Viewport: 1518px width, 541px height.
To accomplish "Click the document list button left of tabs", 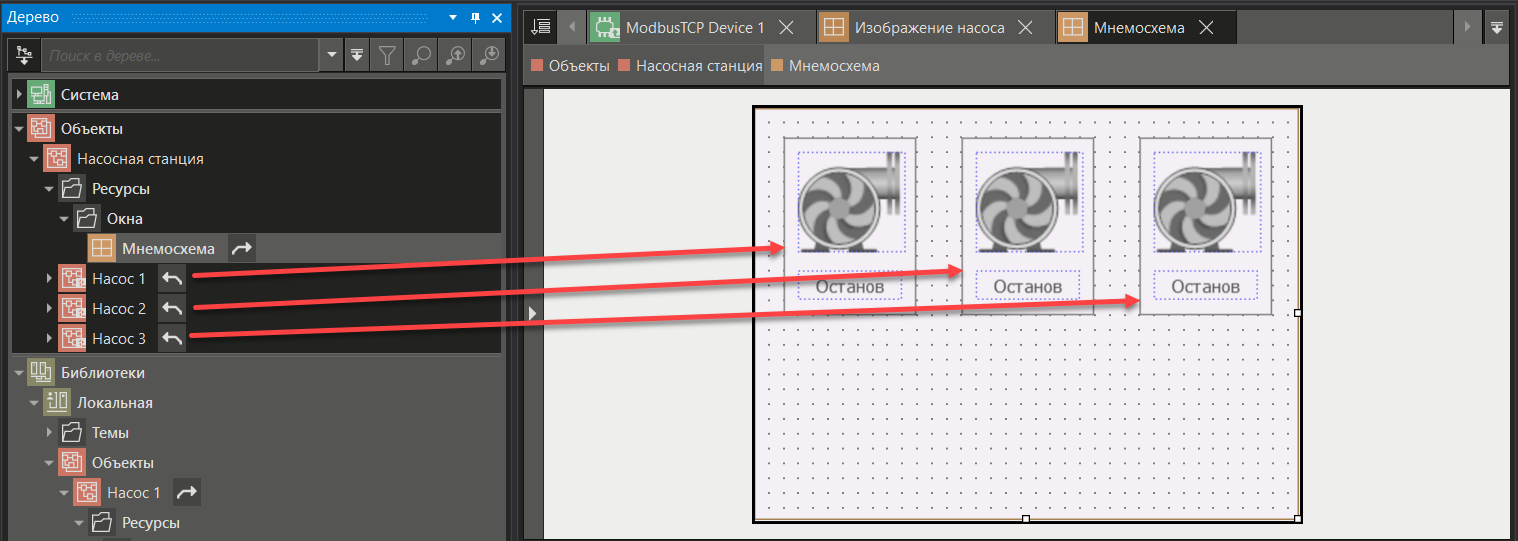I will pos(541,27).
